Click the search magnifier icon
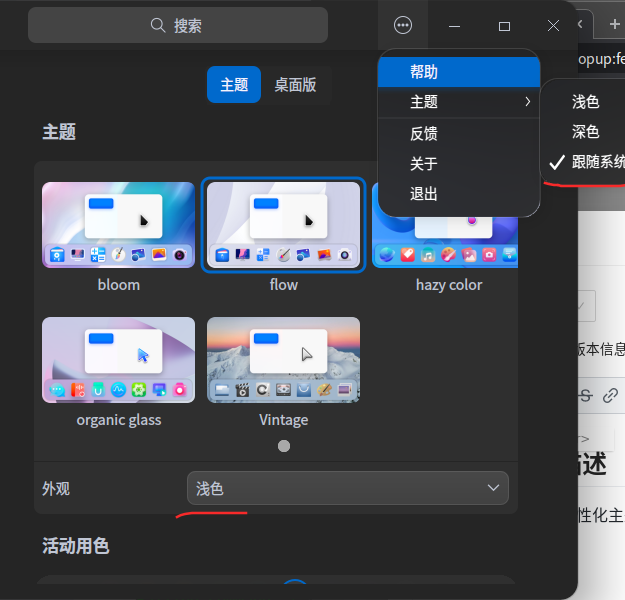This screenshot has height=600, width=625. pos(158,25)
